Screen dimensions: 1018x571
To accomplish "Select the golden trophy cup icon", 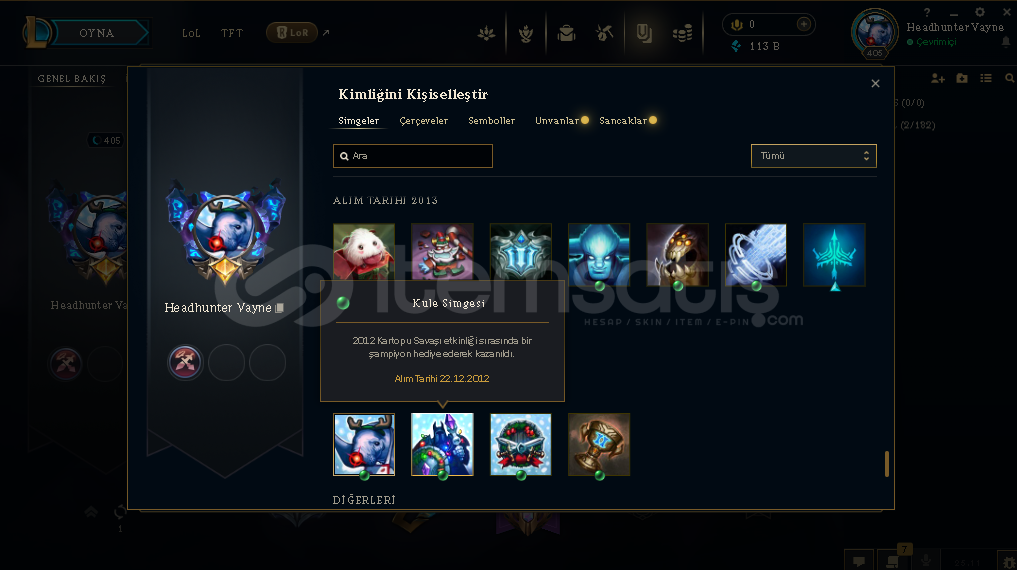I will click(599, 444).
